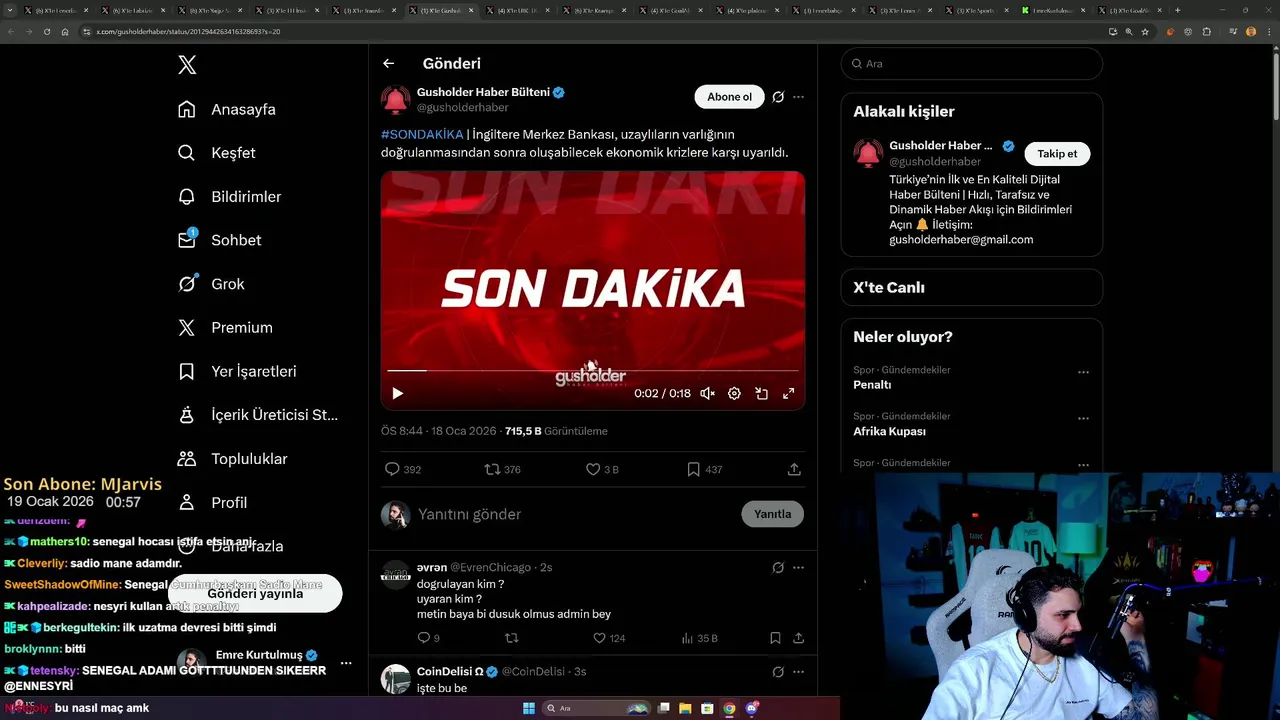The height and width of the screenshot is (720, 1280).
Task: Open Topluluklar communities
Action: point(232,459)
